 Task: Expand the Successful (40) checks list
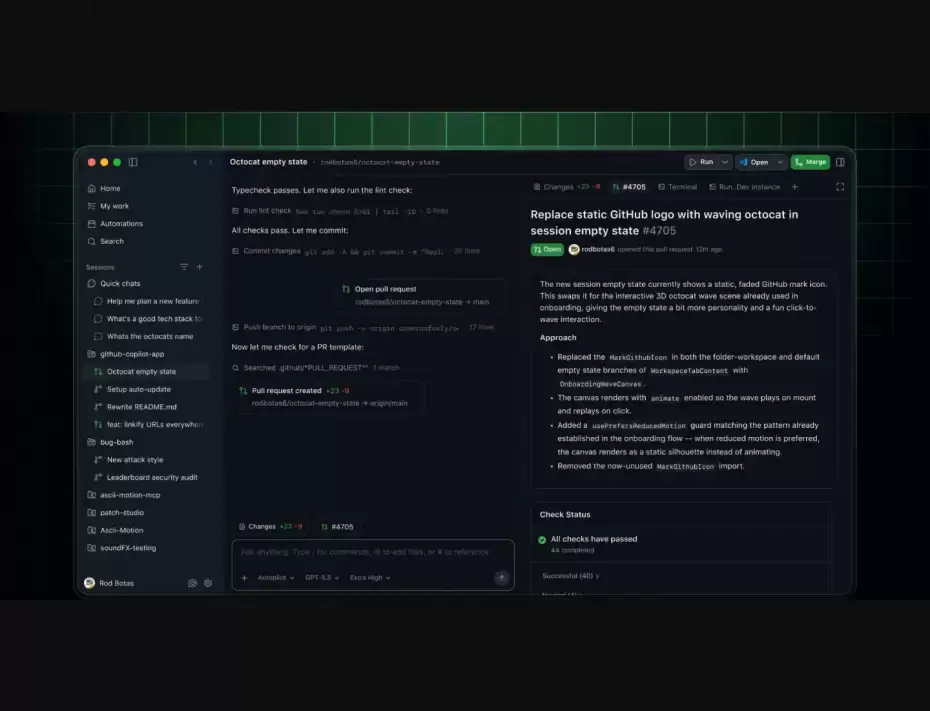pos(571,576)
